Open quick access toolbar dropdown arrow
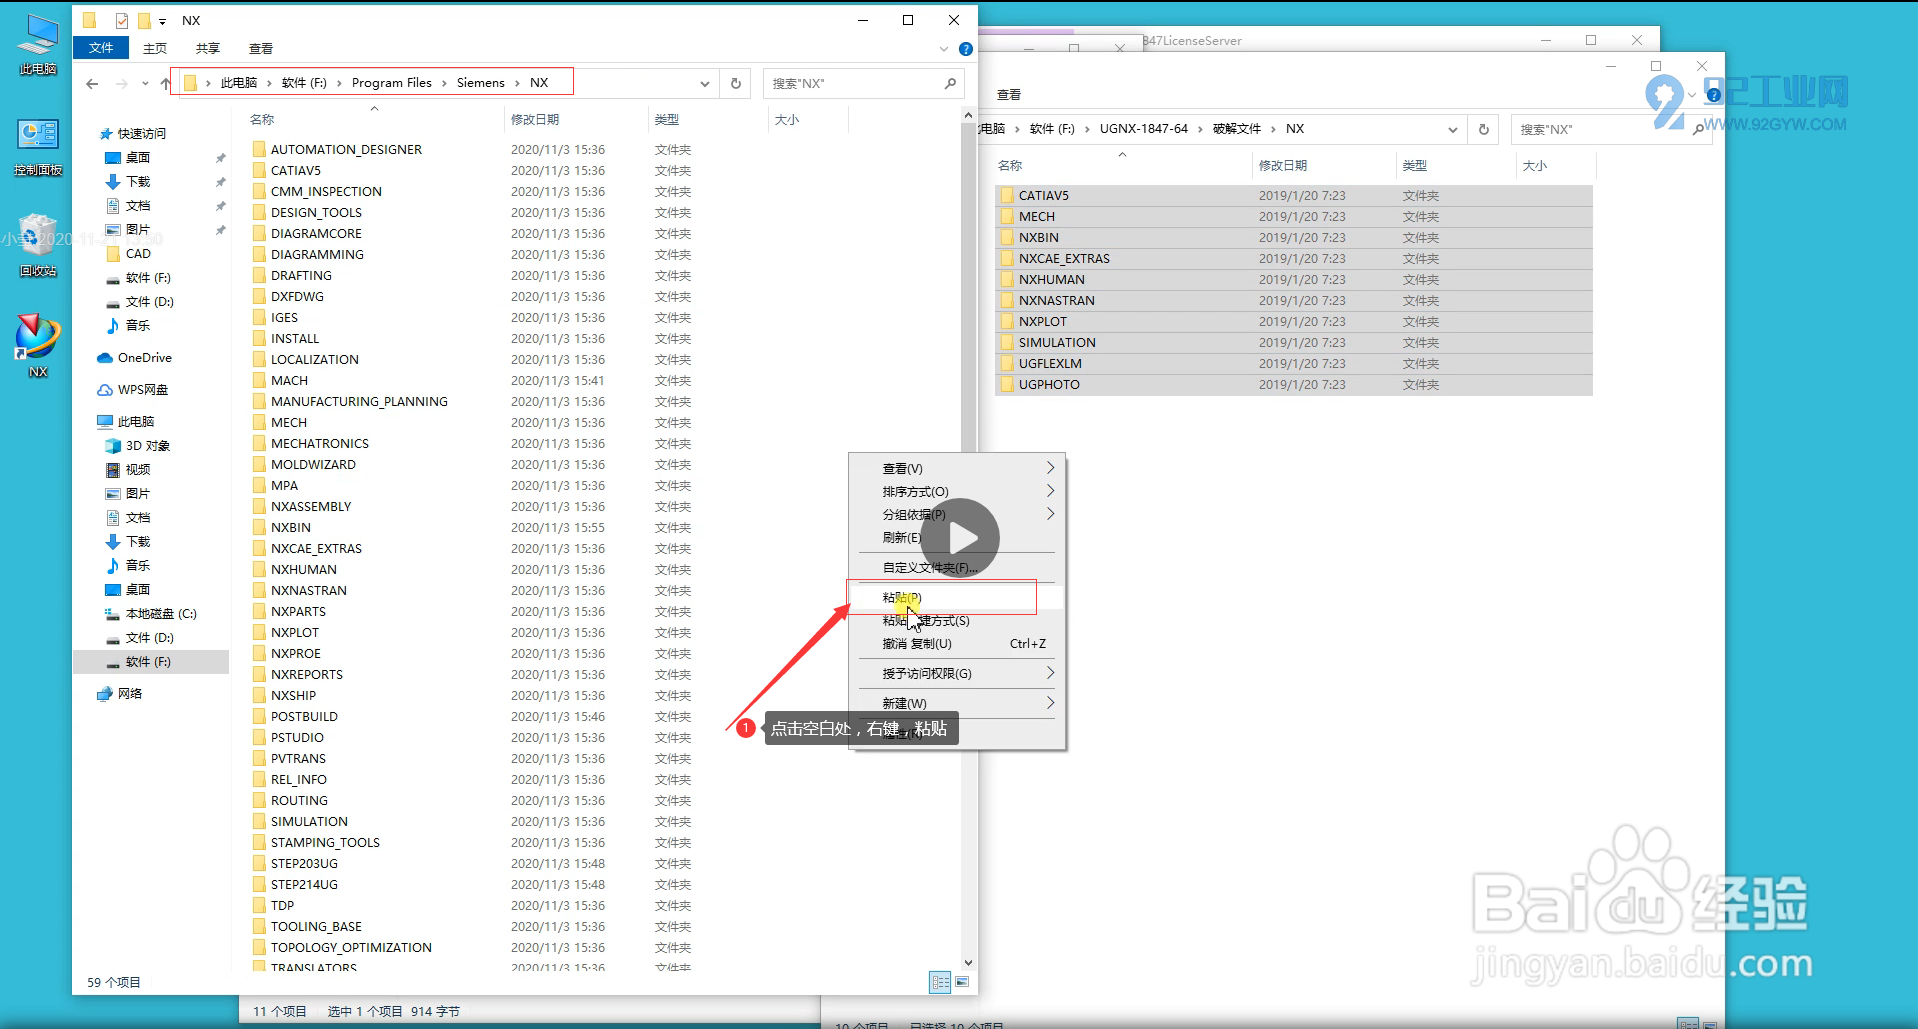The height and width of the screenshot is (1029, 1918). click(x=162, y=21)
